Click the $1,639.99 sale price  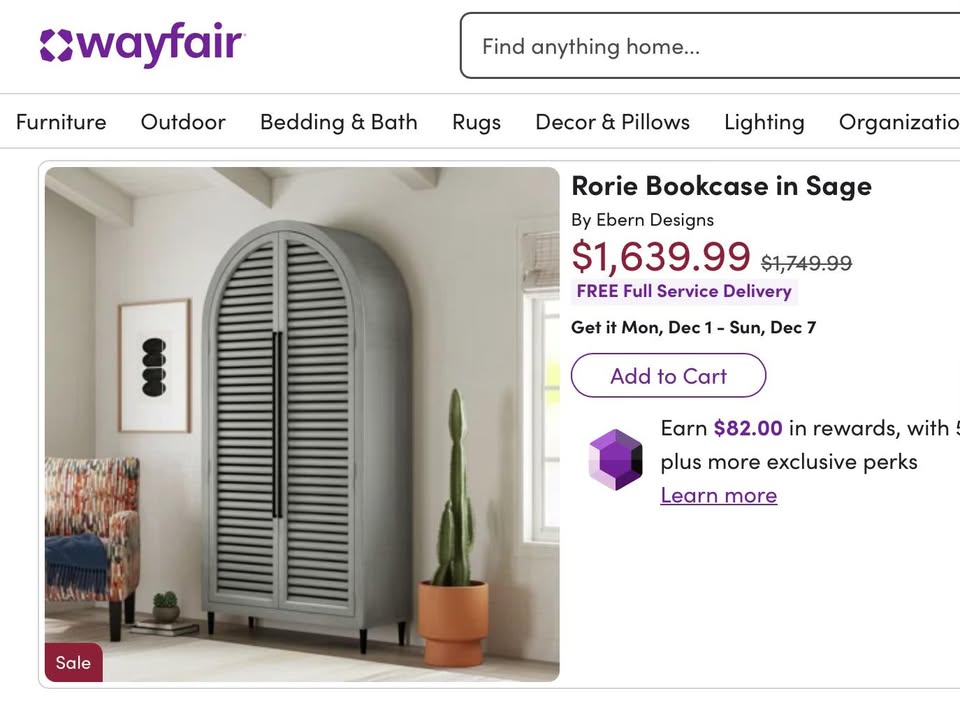(661, 257)
